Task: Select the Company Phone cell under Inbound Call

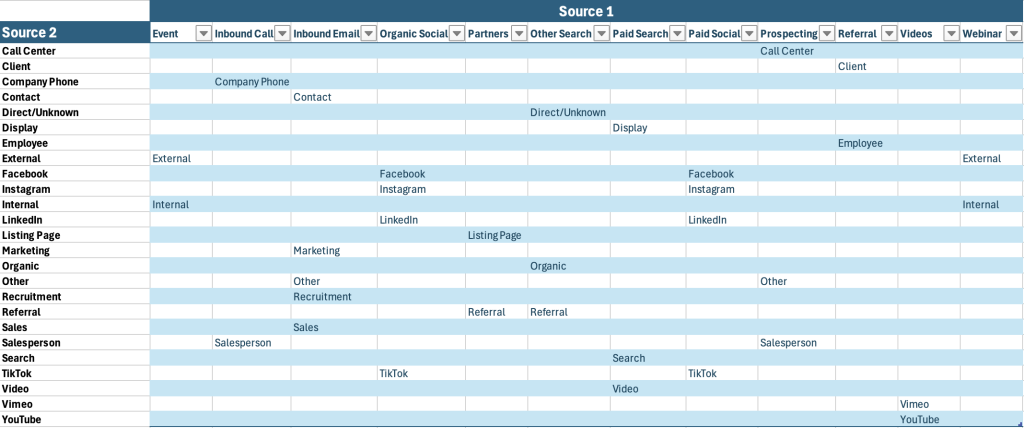Action: pyautogui.click(x=251, y=82)
